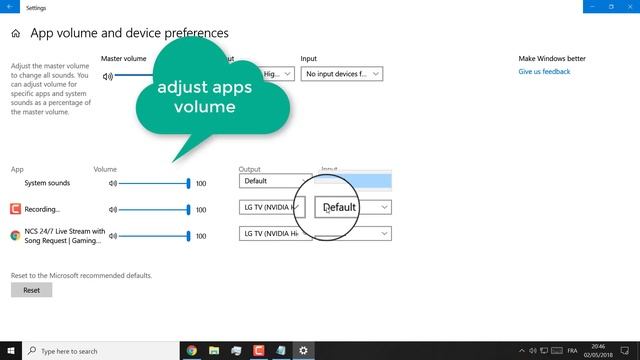Click the System sounds volume value 100

[201, 184]
